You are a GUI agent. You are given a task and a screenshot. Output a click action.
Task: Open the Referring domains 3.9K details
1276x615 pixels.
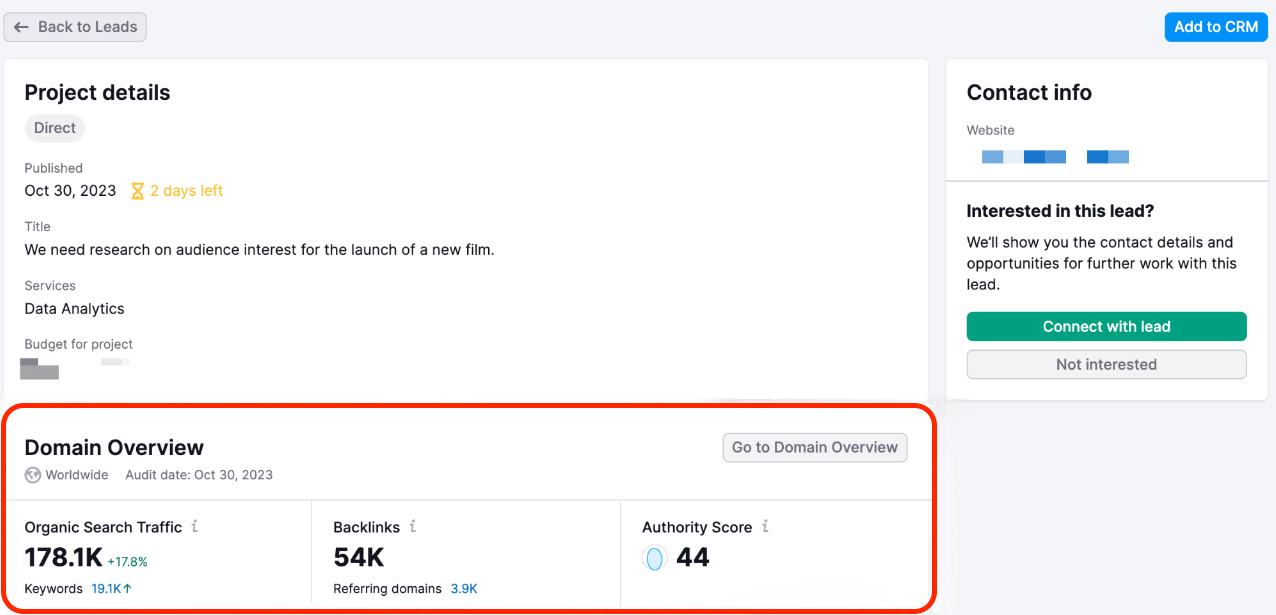[462, 588]
